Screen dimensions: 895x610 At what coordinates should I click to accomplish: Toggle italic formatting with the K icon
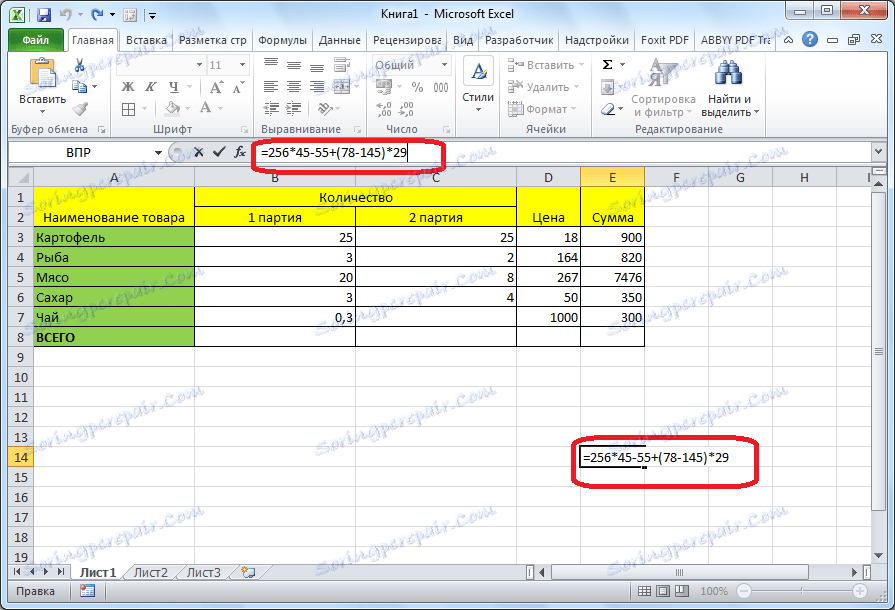pyautogui.click(x=149, y=87)
